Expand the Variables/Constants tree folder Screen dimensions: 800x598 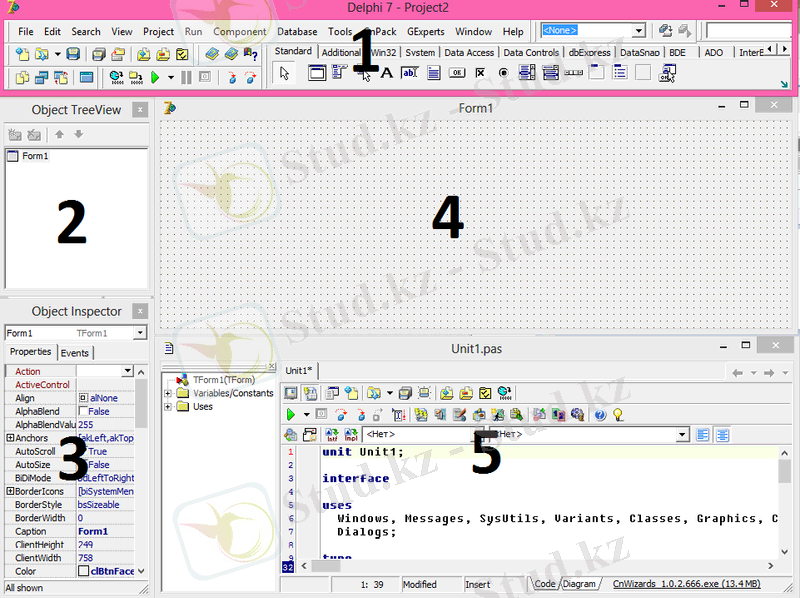[169, 393]
